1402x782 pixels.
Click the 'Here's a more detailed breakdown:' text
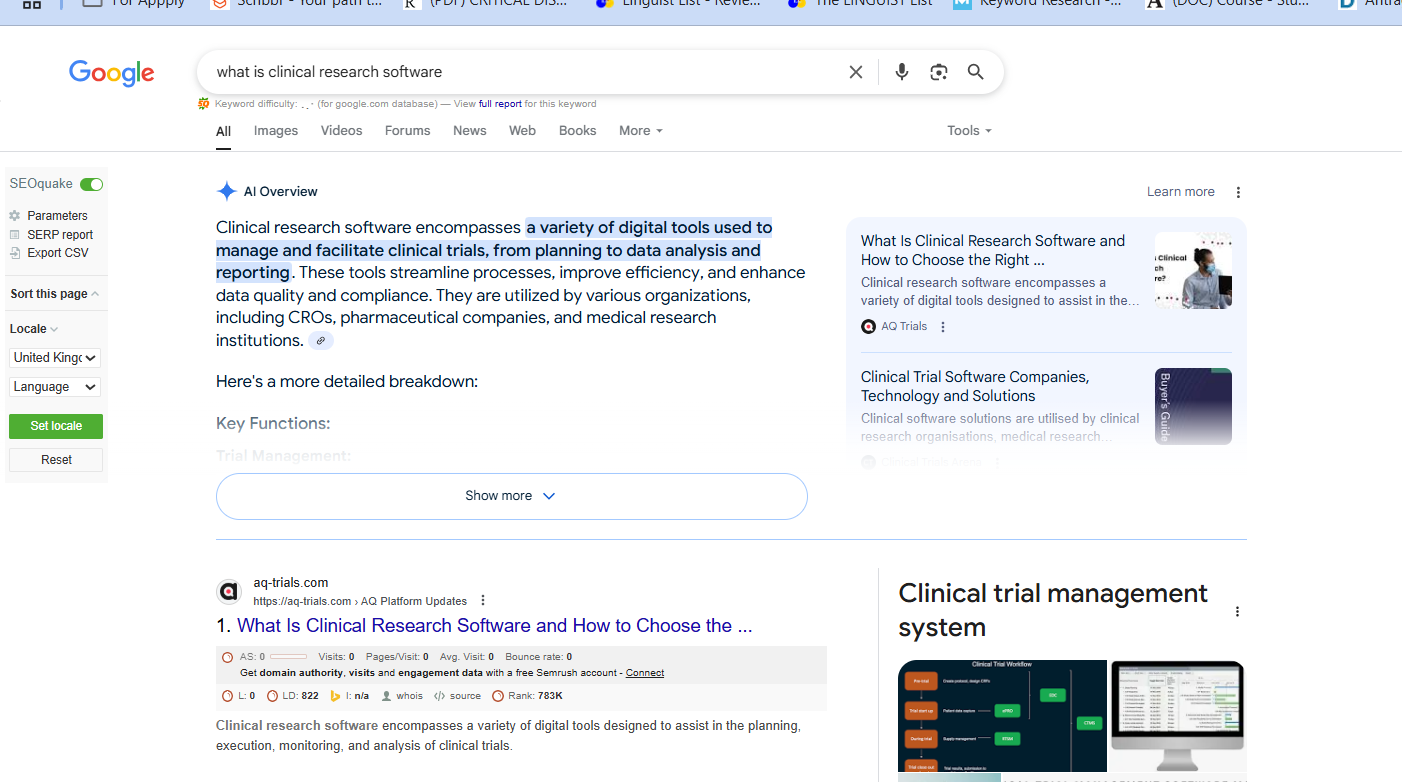(x=347, y=382)
